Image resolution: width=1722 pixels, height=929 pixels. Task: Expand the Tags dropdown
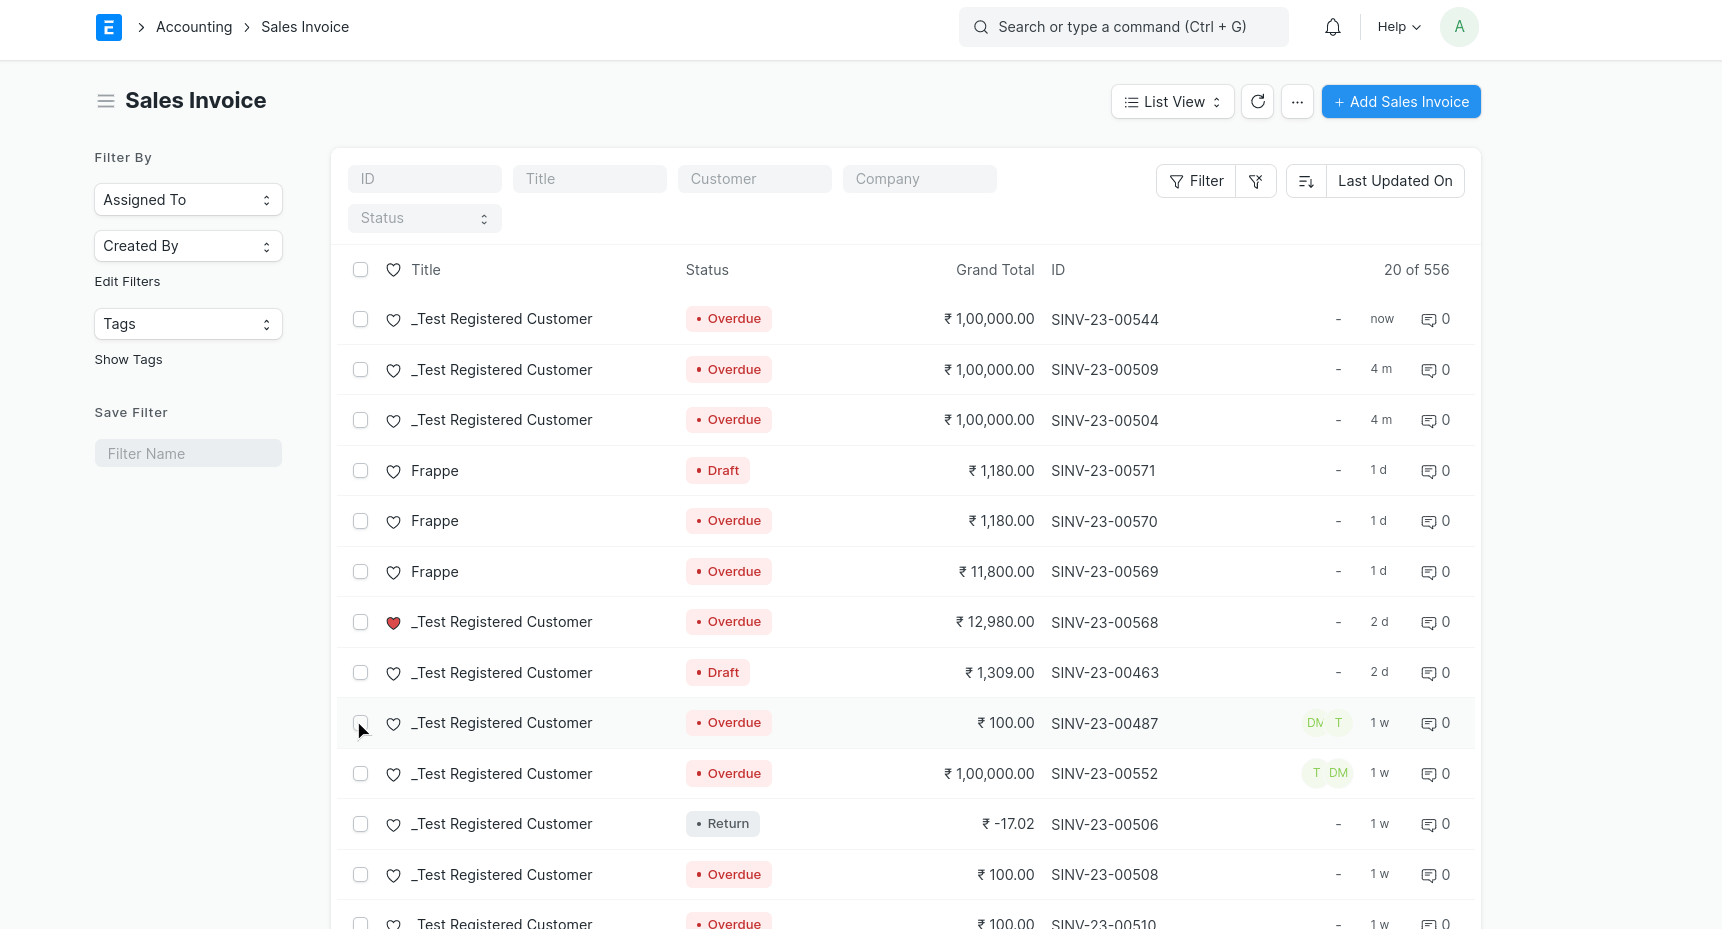tap(188, 324)
